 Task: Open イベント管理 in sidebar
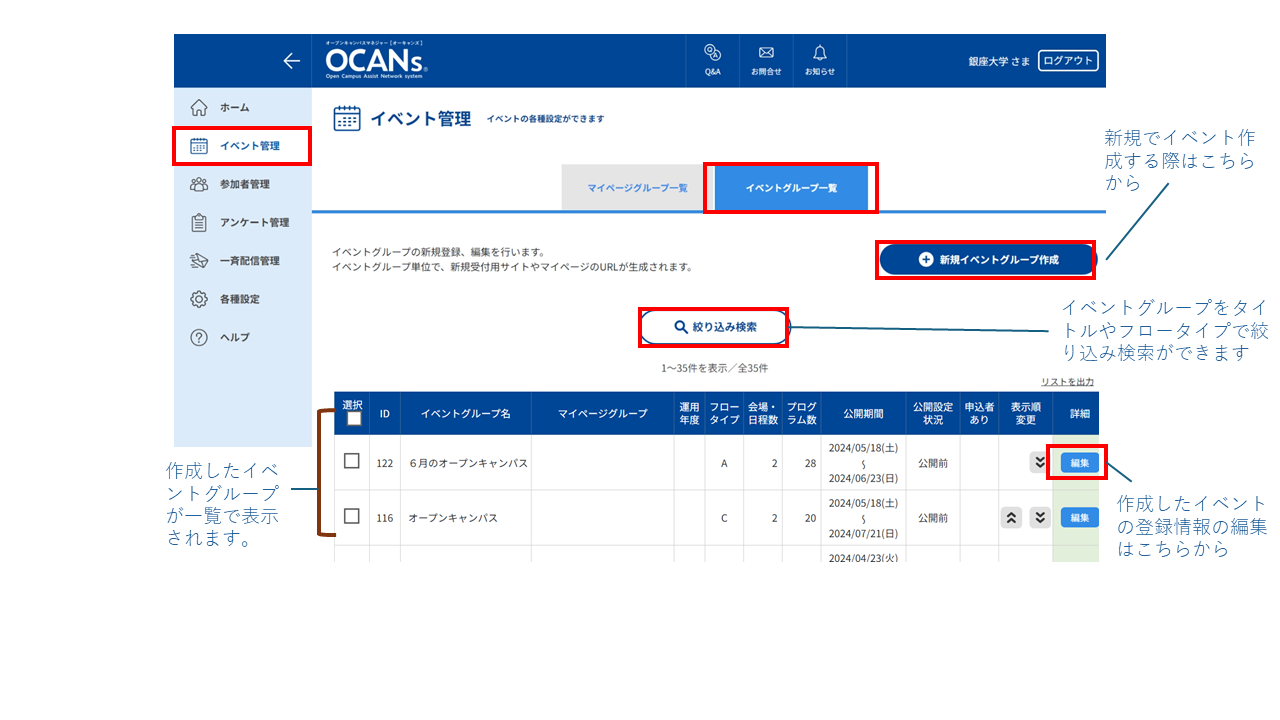(x=243, y=146)
